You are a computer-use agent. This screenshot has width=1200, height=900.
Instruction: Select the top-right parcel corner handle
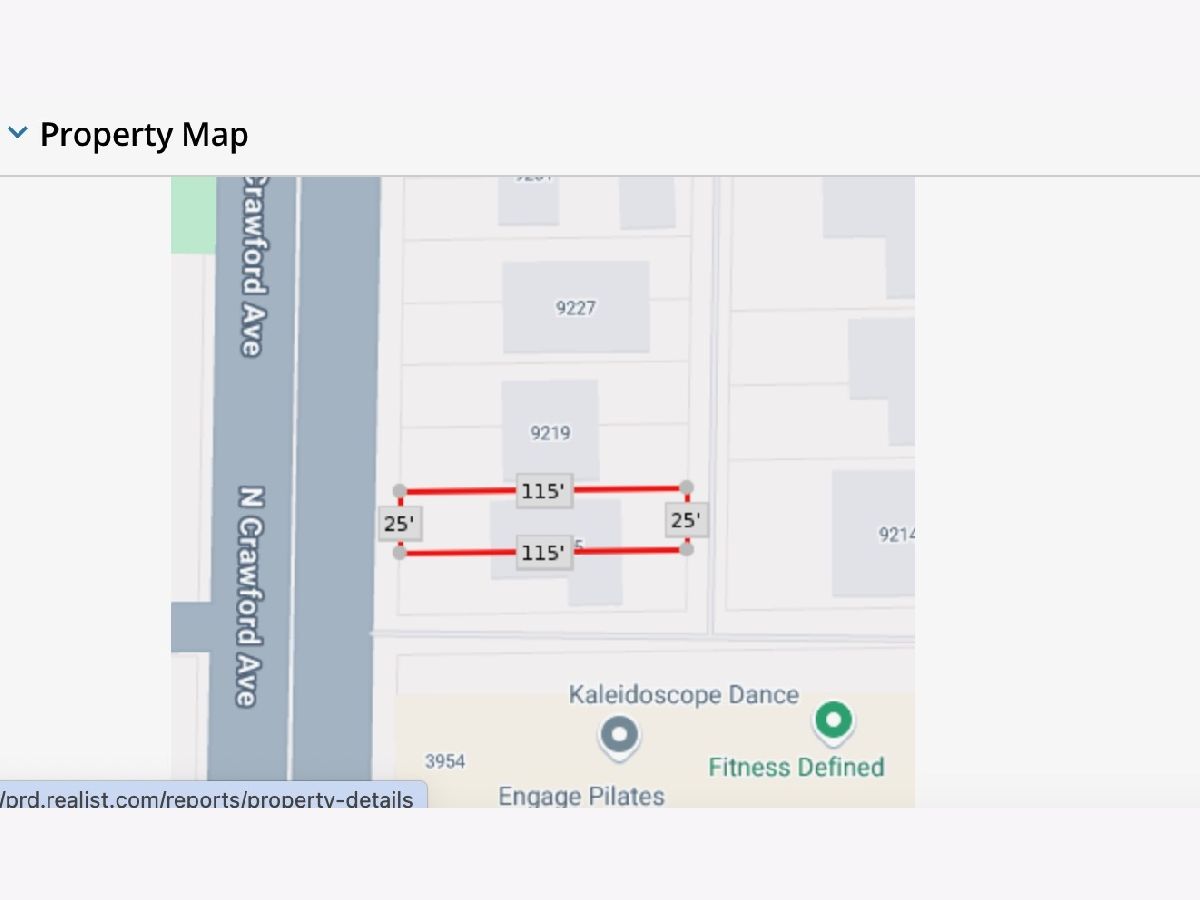coord(686,487)
